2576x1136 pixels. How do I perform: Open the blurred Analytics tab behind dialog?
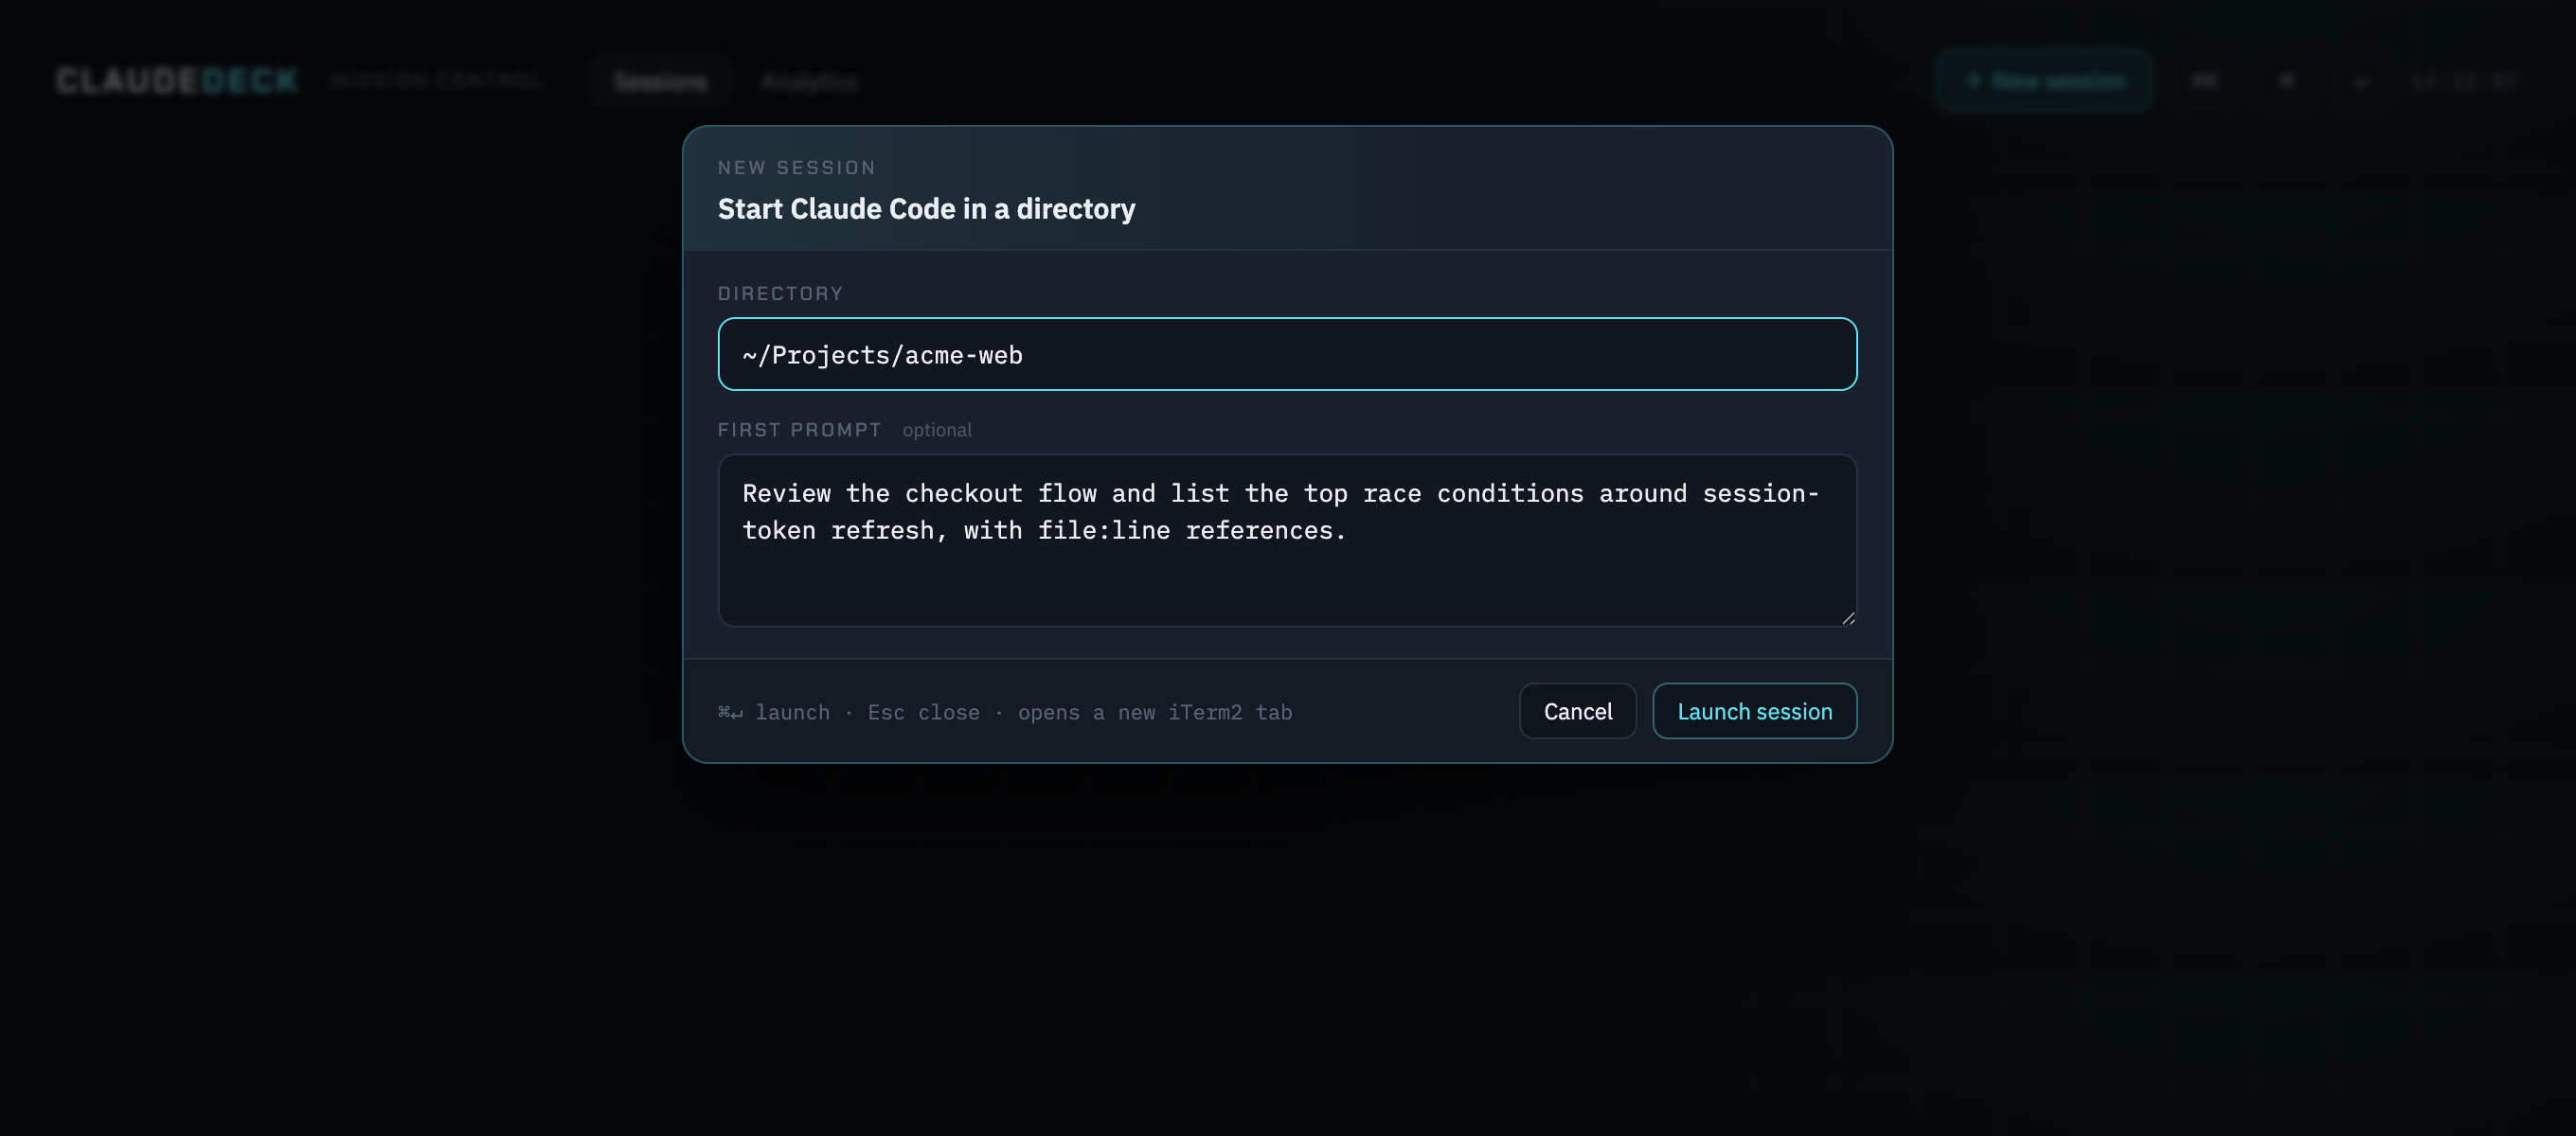[x=808, y=81]
